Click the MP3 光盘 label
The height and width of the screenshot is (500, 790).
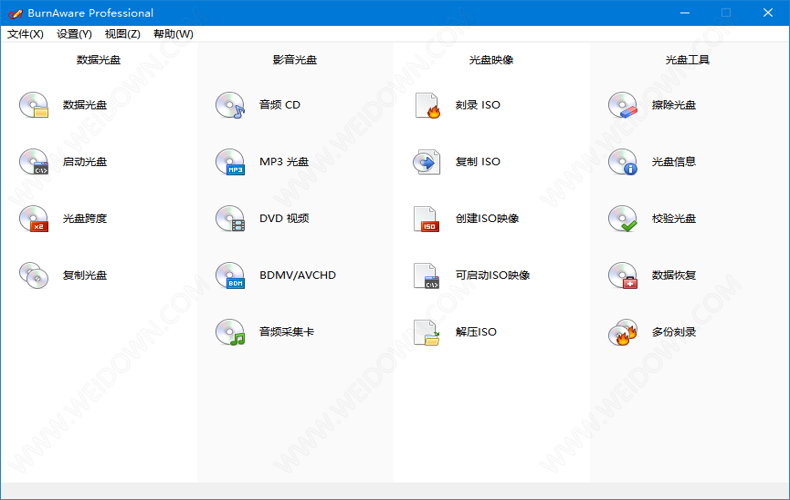click(284, 162)
